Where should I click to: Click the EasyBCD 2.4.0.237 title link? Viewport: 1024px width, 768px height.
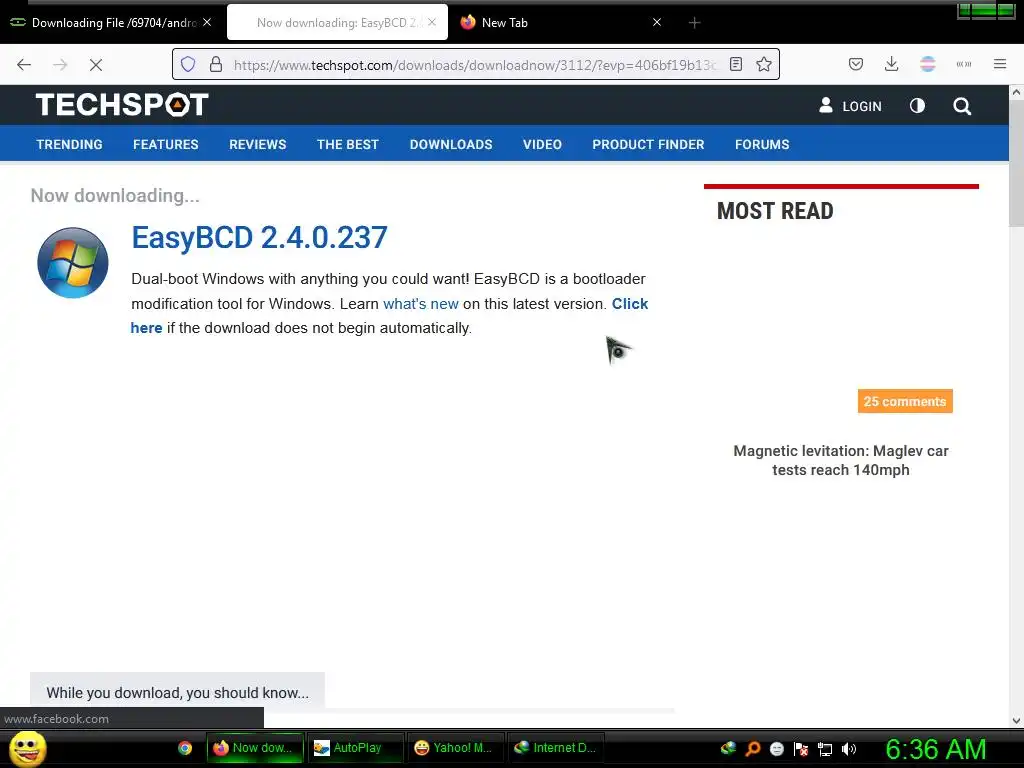pos(259,237)
